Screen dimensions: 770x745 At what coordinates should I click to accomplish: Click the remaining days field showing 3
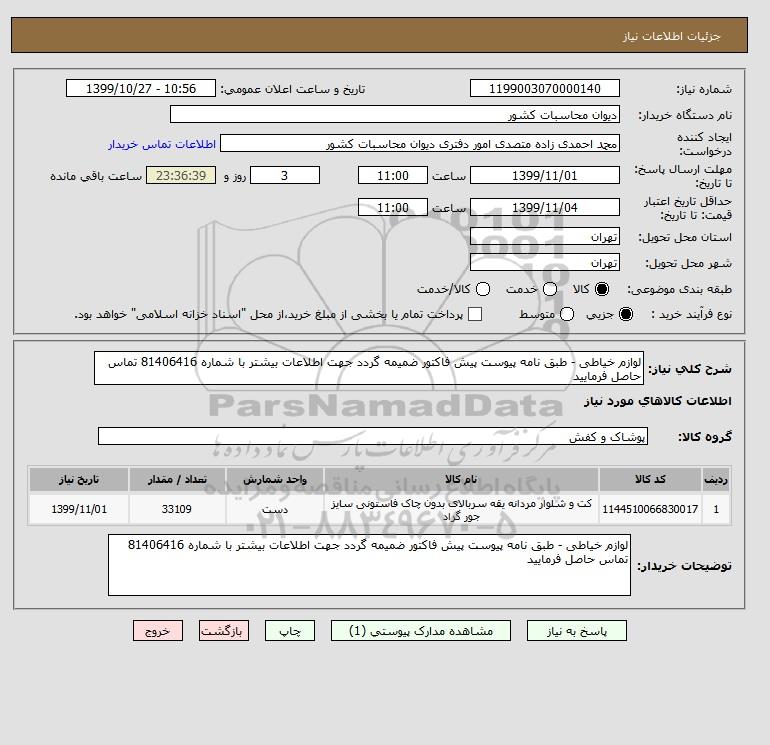pos(285,175)
